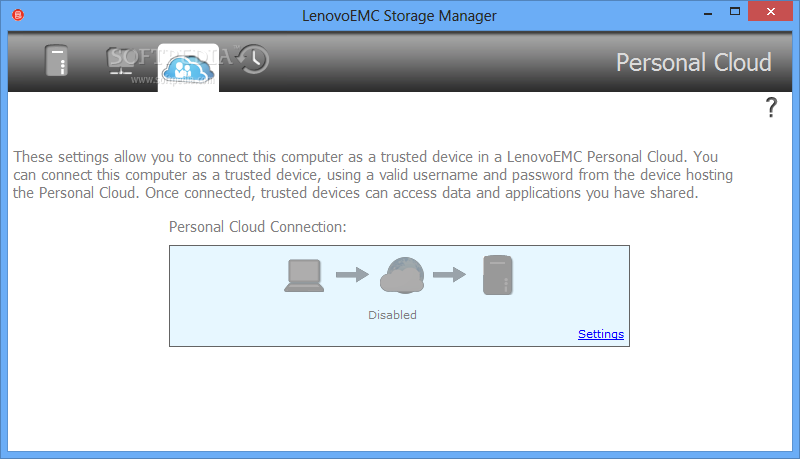Screen dimensions: 800x459
Task: Switch to the network computer tab icon
Action: 121,61
